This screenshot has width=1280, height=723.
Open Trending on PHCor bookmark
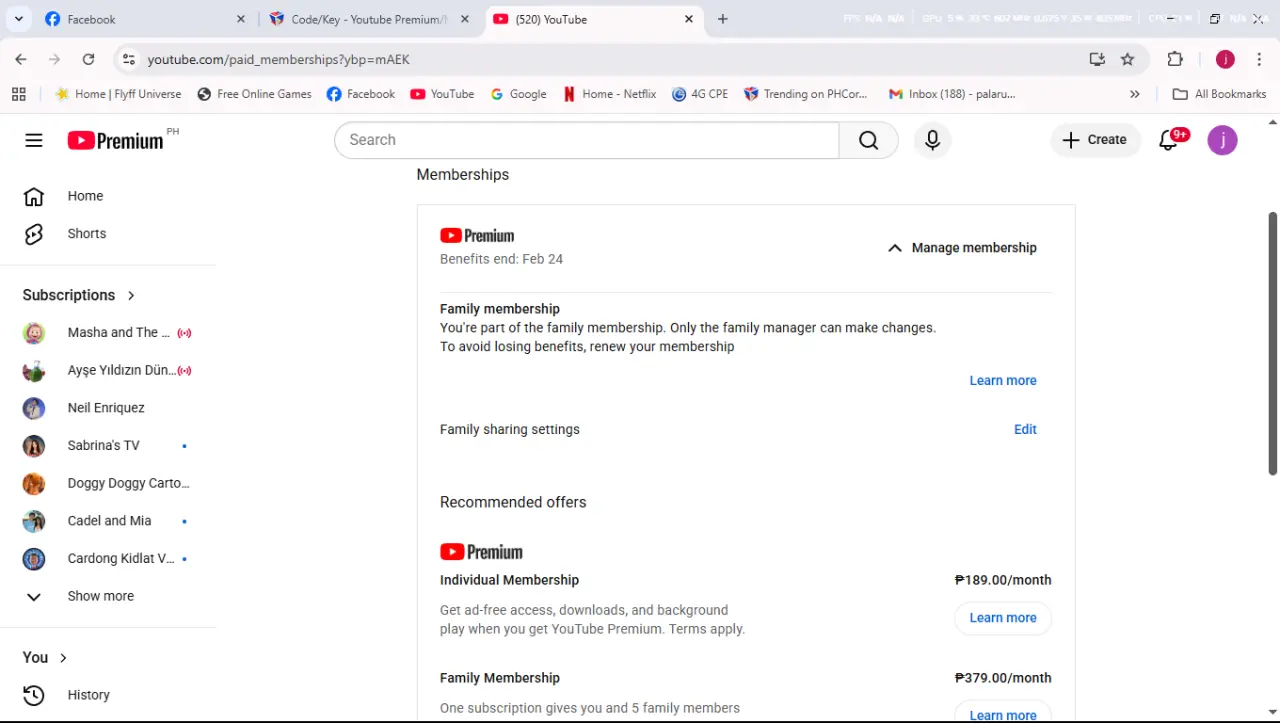(x=806, y=94)
